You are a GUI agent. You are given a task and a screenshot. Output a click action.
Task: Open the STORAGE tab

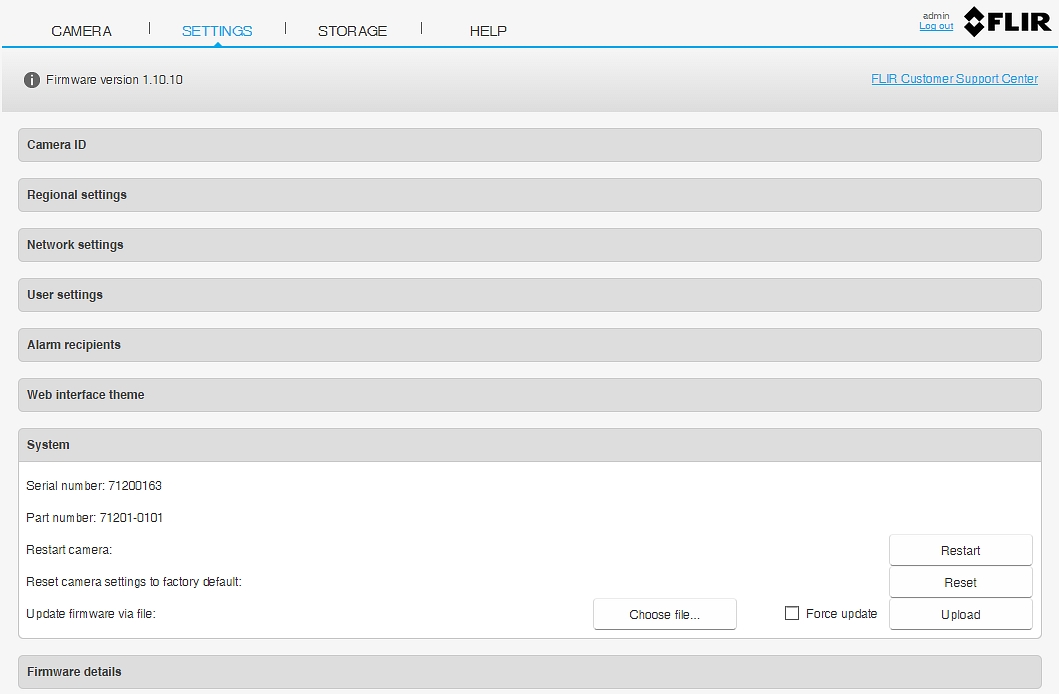coord(352,31)
